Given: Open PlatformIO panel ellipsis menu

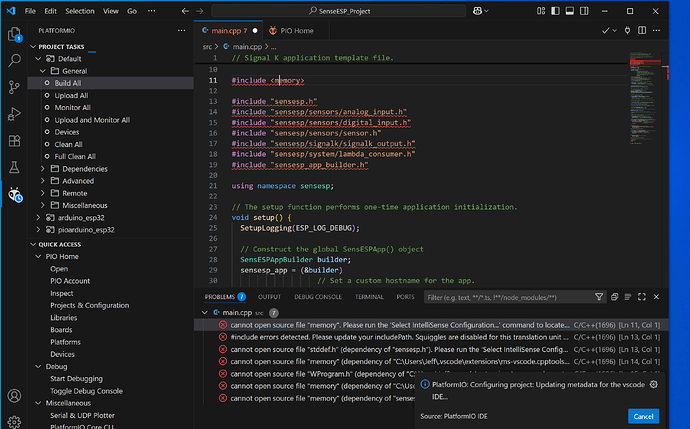Looking at the screenshot, I should coord(181,30).
